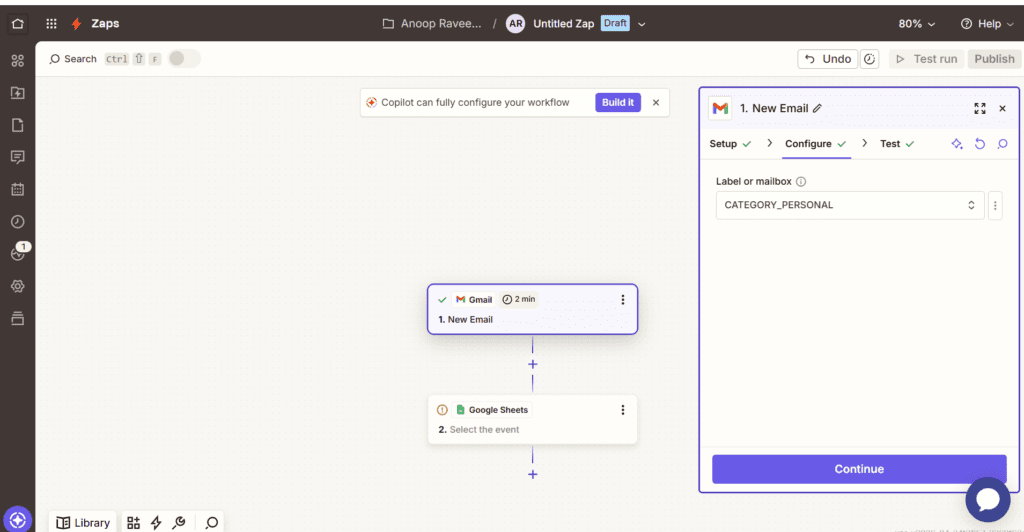
Task: Open the apps grid launcher icon
Action: pos(51,23)
